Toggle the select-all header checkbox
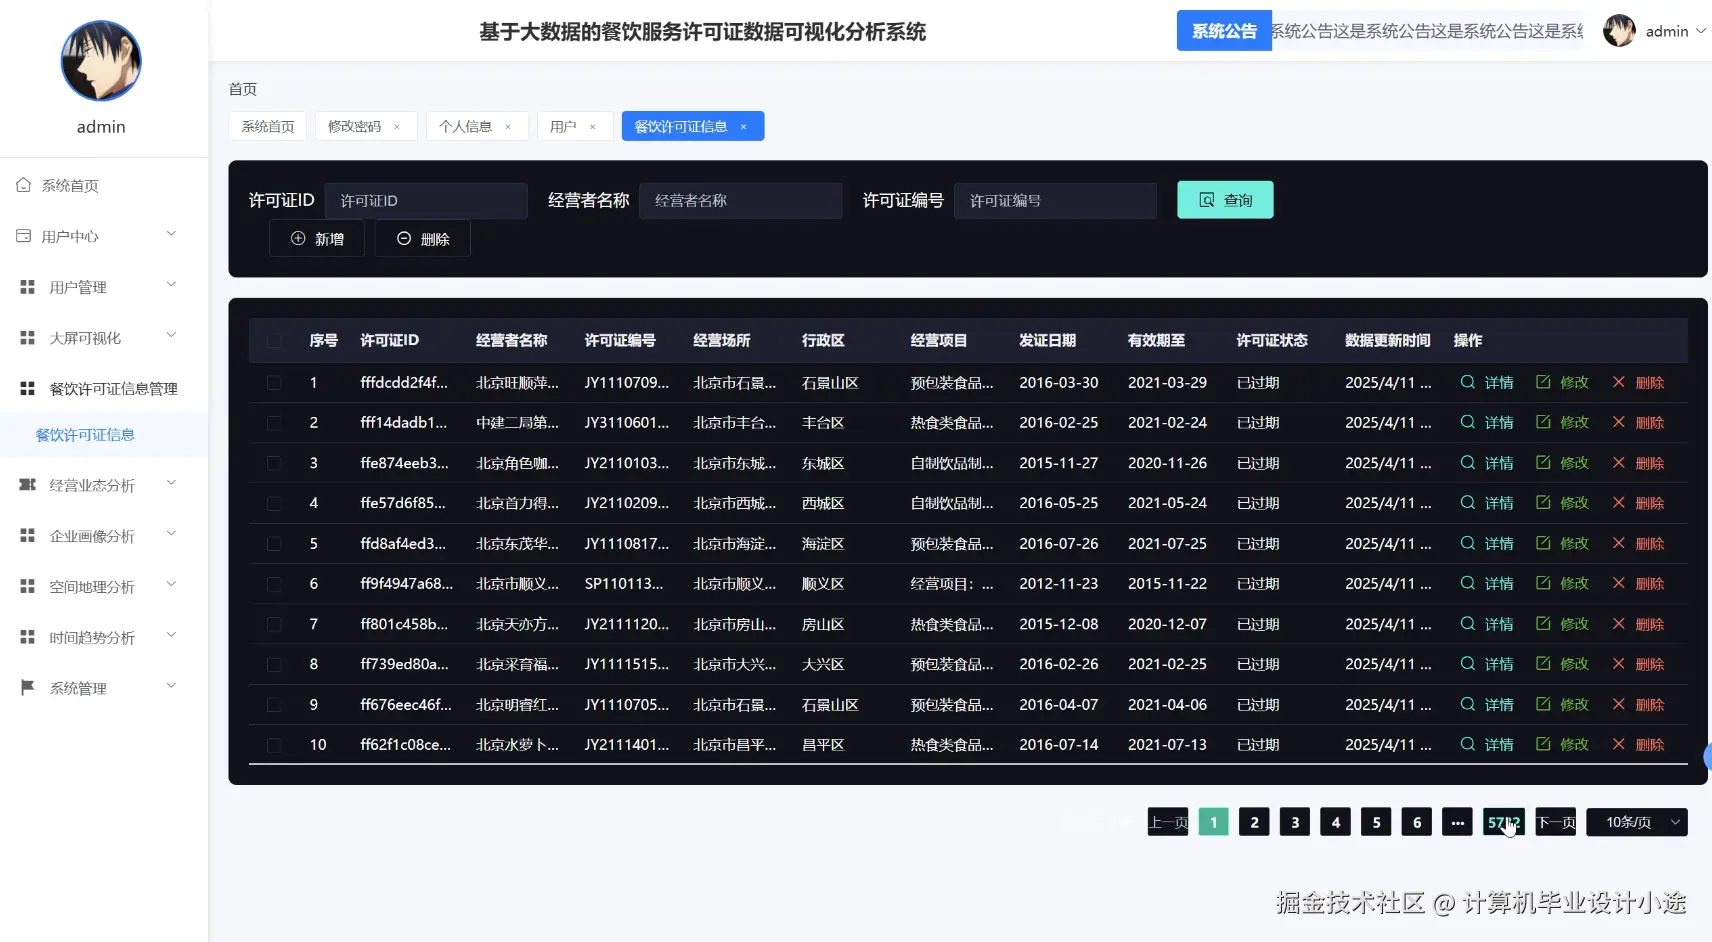This screenshot has width=1712, height=942. [274, 341]
